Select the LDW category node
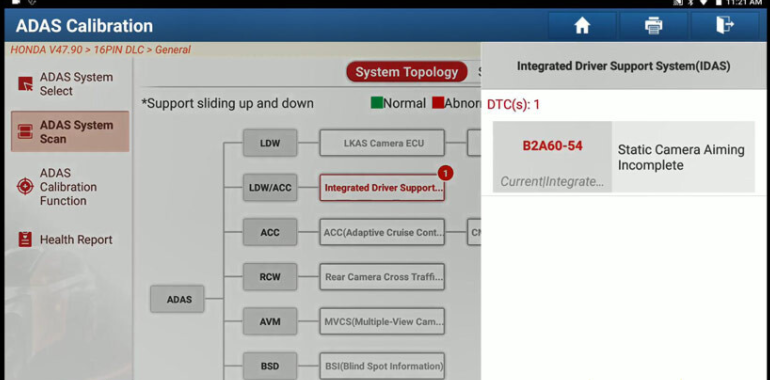The width and height of the screenshot is (770, 380). click(x=270, y=143)
